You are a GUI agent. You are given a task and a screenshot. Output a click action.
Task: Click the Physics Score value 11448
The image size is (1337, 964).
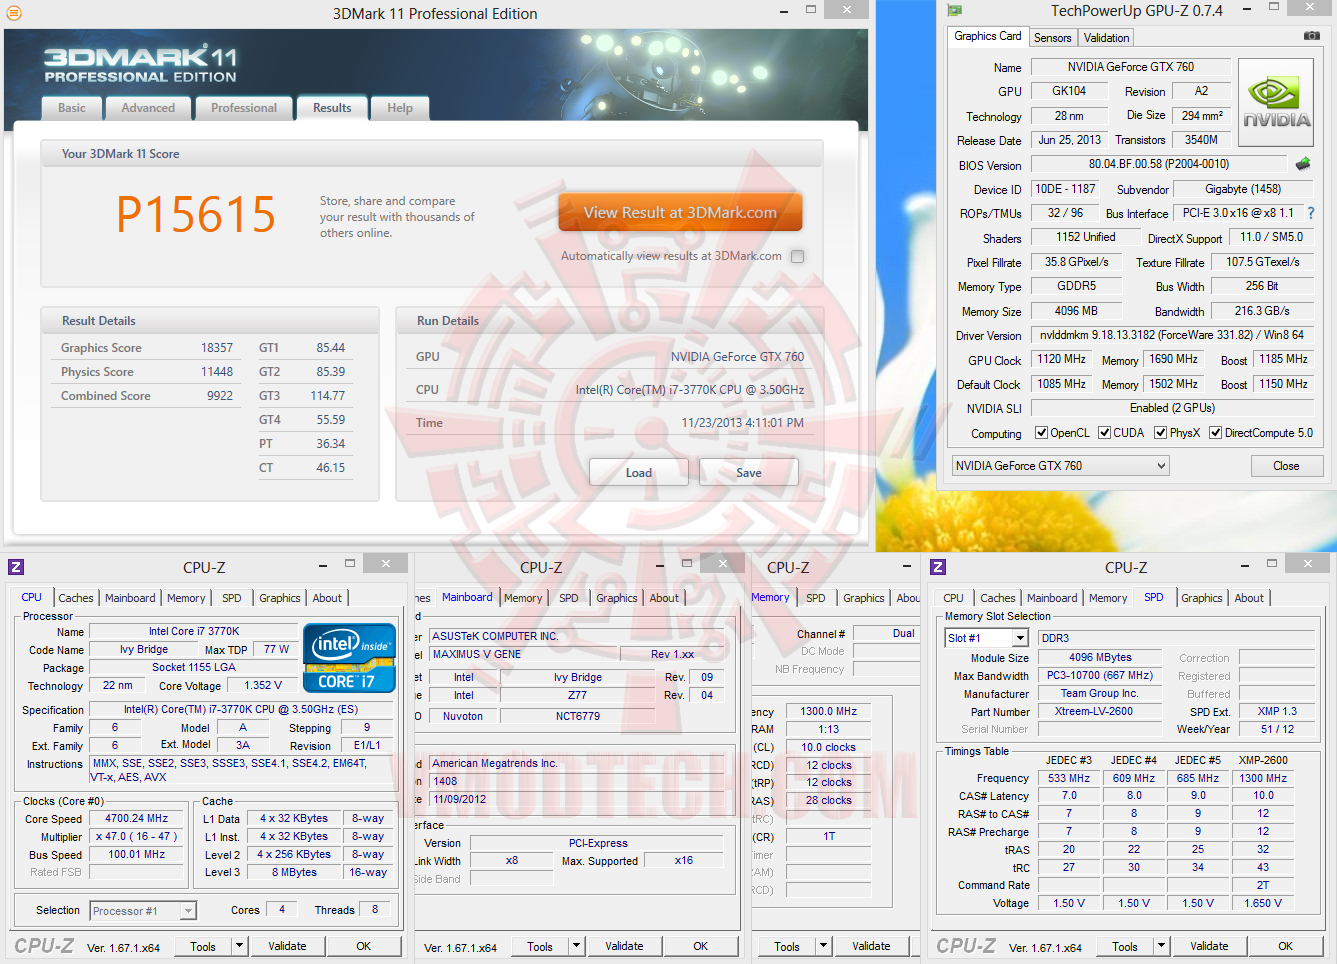pos(217,372)
